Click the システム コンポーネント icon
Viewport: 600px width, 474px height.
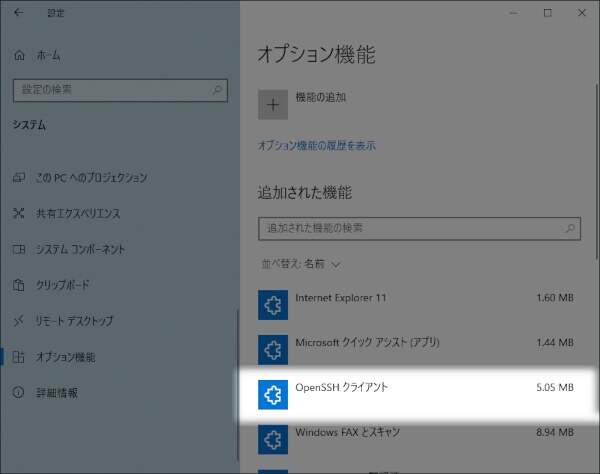point(19,249)
